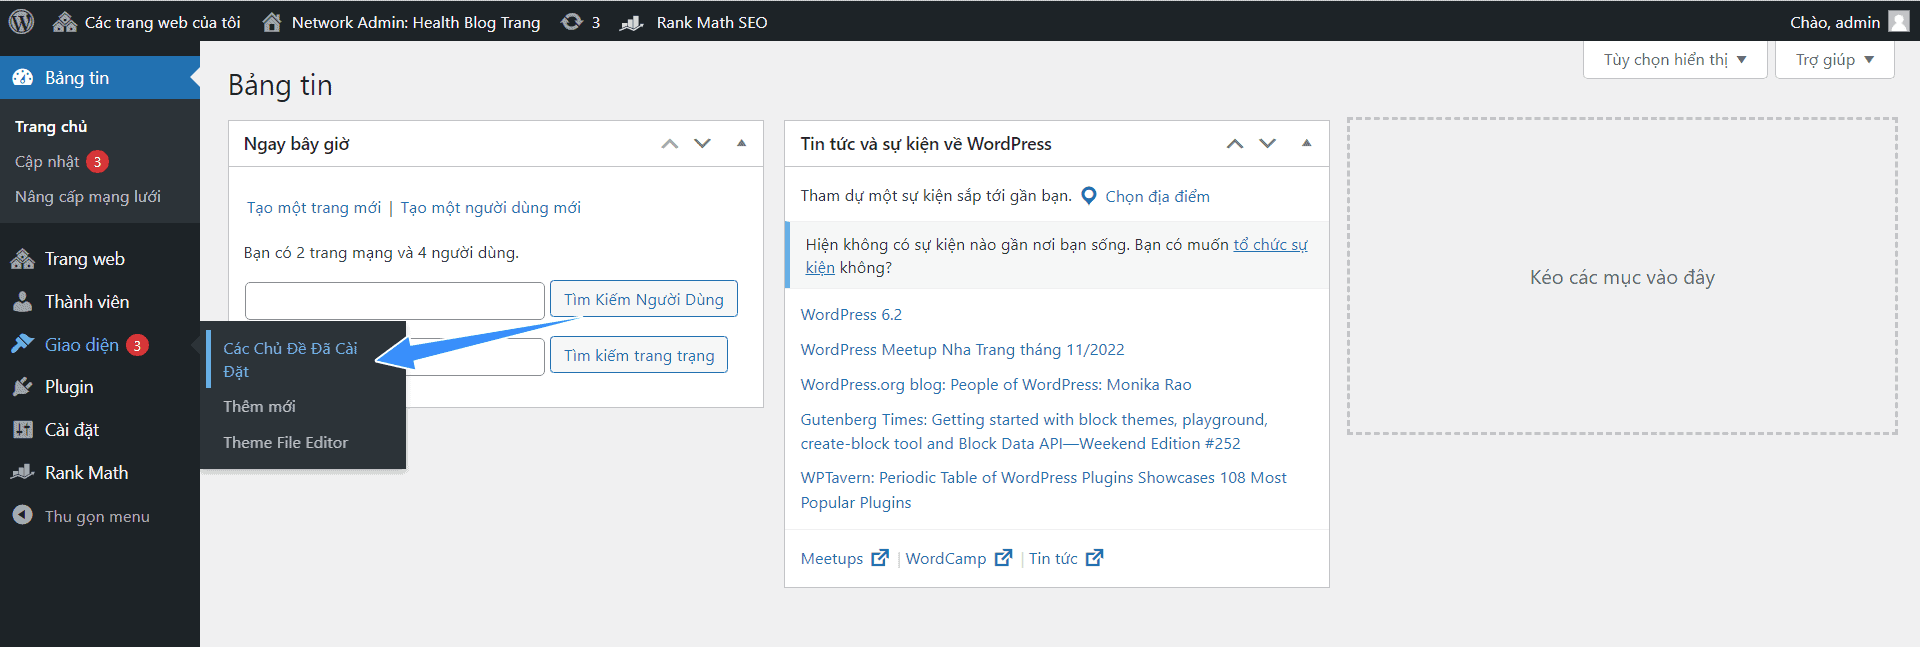1920x647 pixels.
Task: Open 'WordPress Meetup Nha Trang tháng 11/2022'
Action: point(962,349)
